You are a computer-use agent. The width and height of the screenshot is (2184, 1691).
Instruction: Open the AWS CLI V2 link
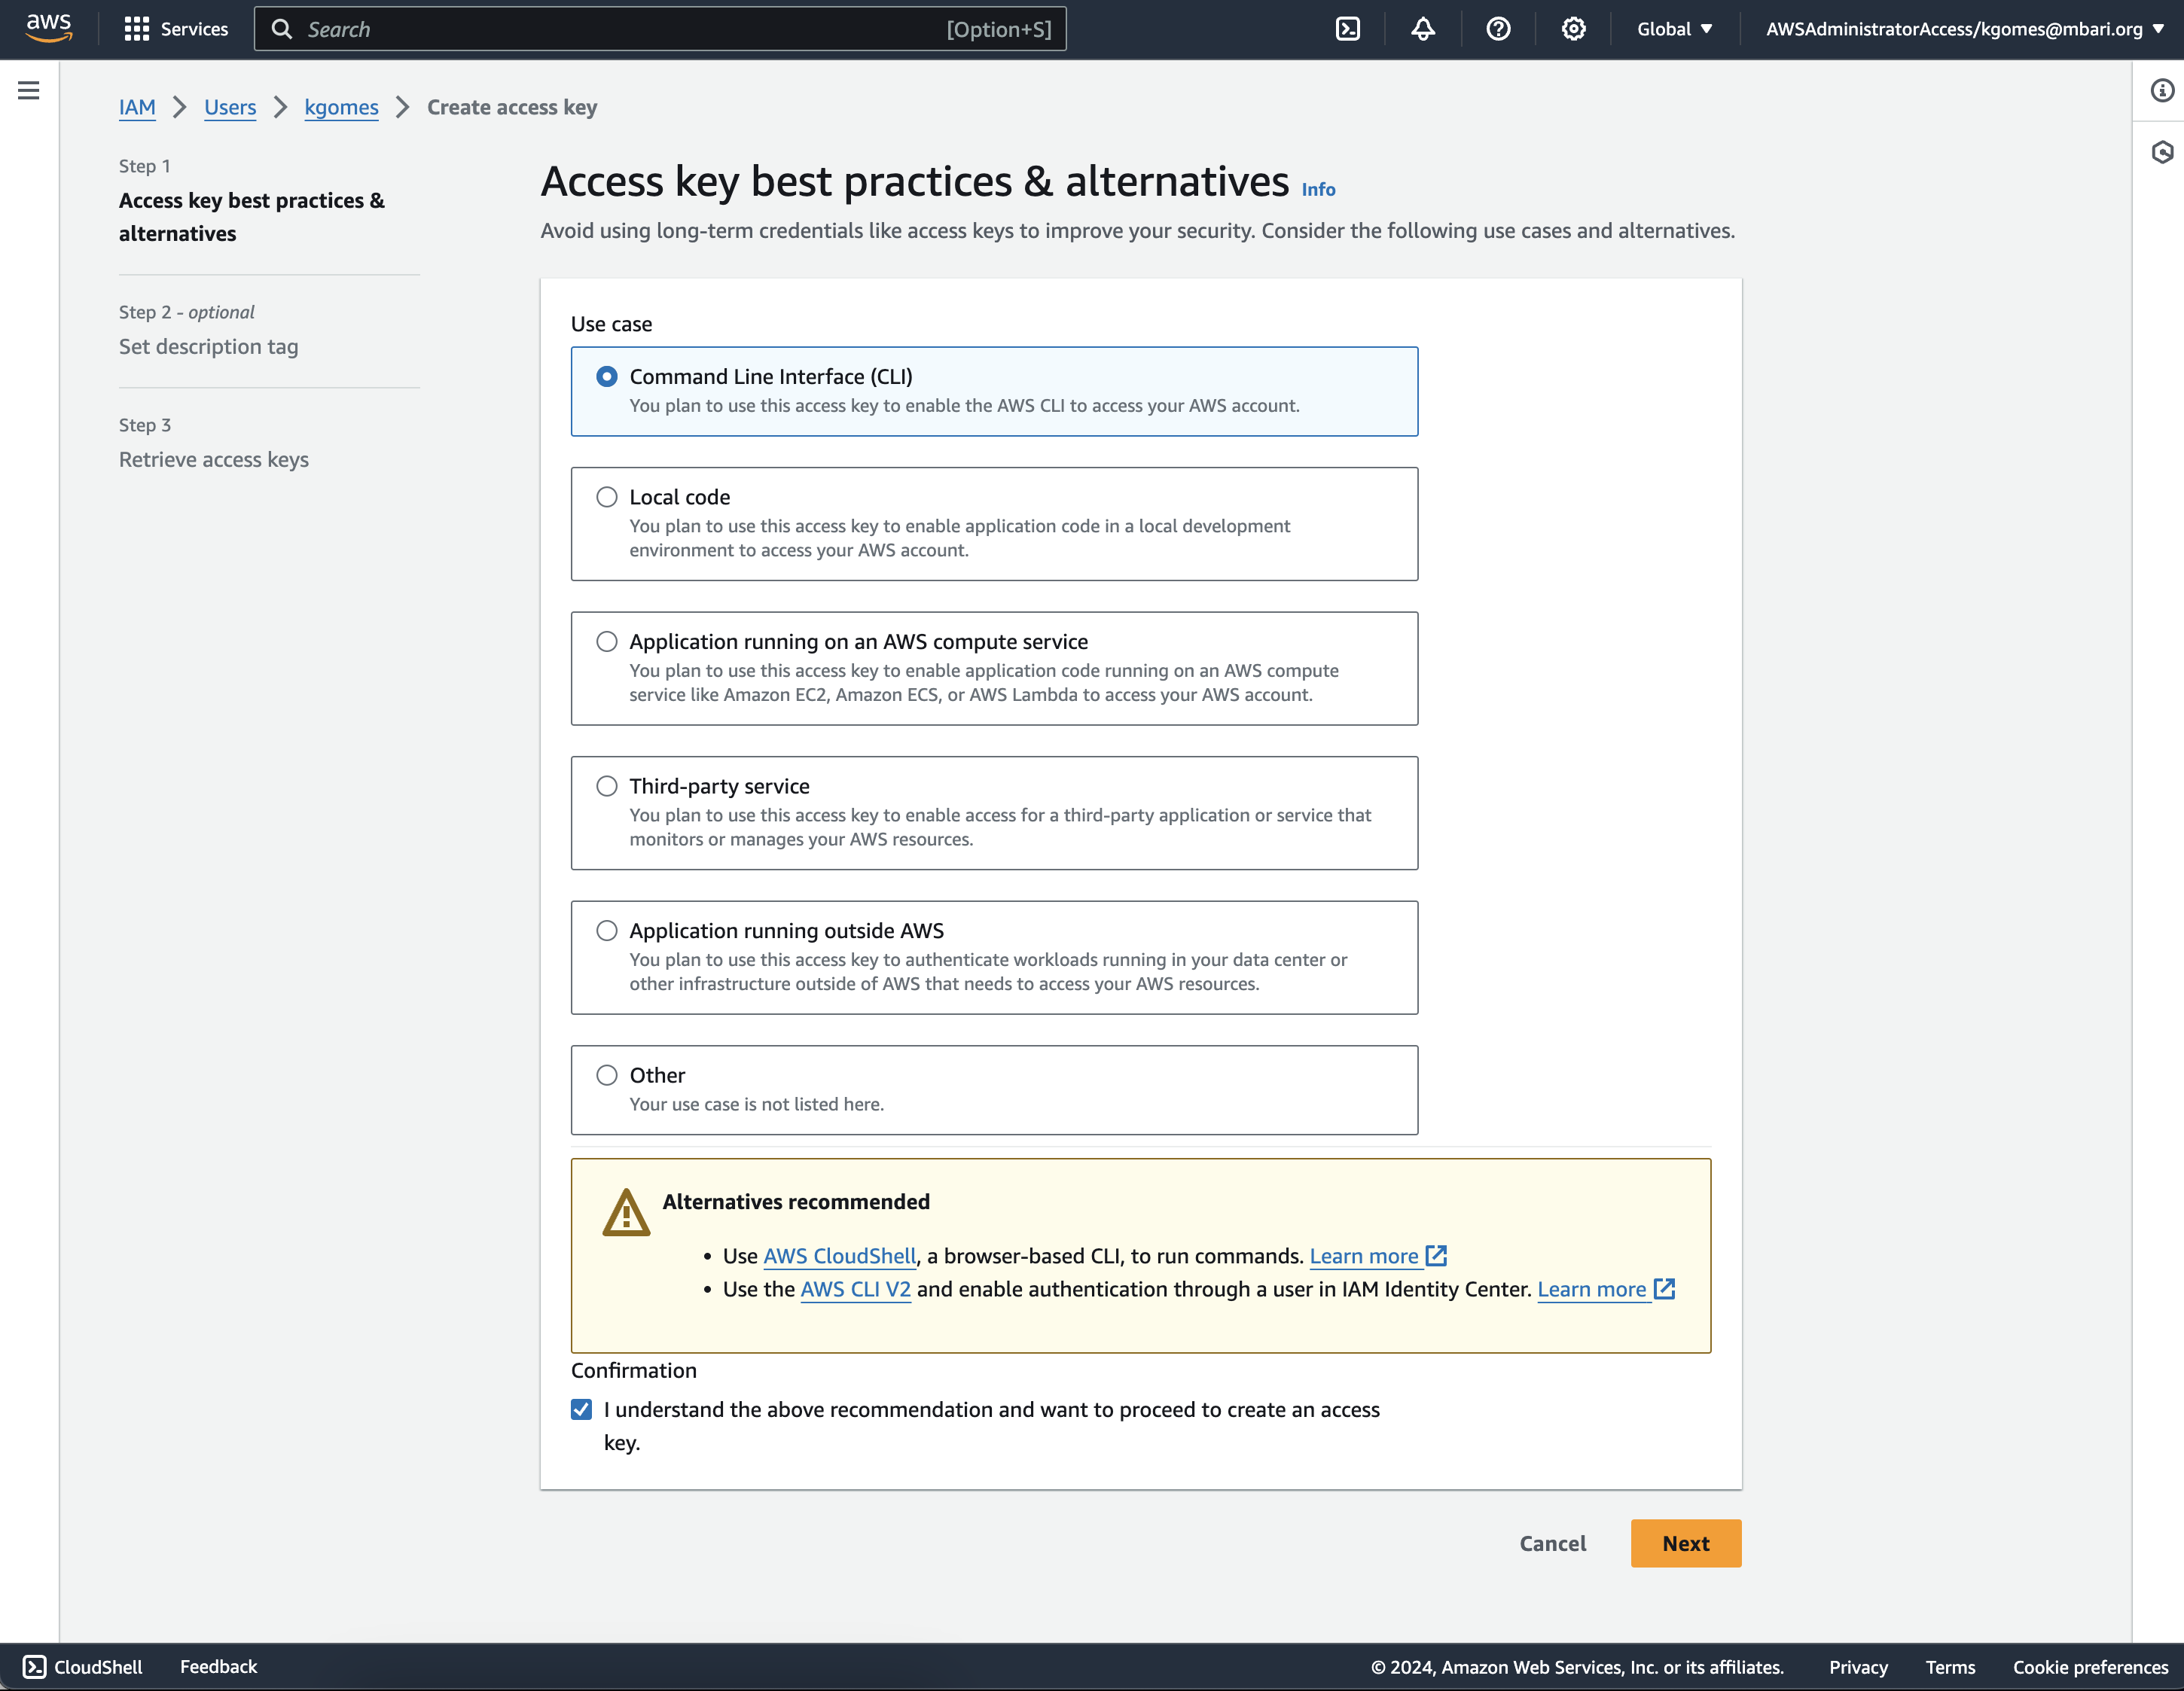point(855,1289)
